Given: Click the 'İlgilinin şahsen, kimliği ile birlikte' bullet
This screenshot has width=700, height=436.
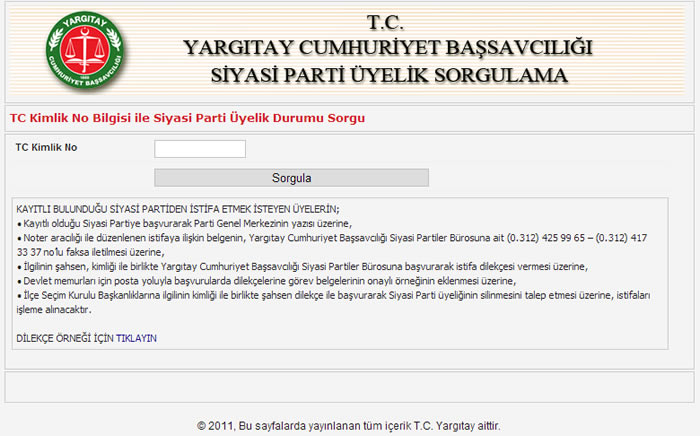Looking at the screenshot, I should click(x=302, y=266).
